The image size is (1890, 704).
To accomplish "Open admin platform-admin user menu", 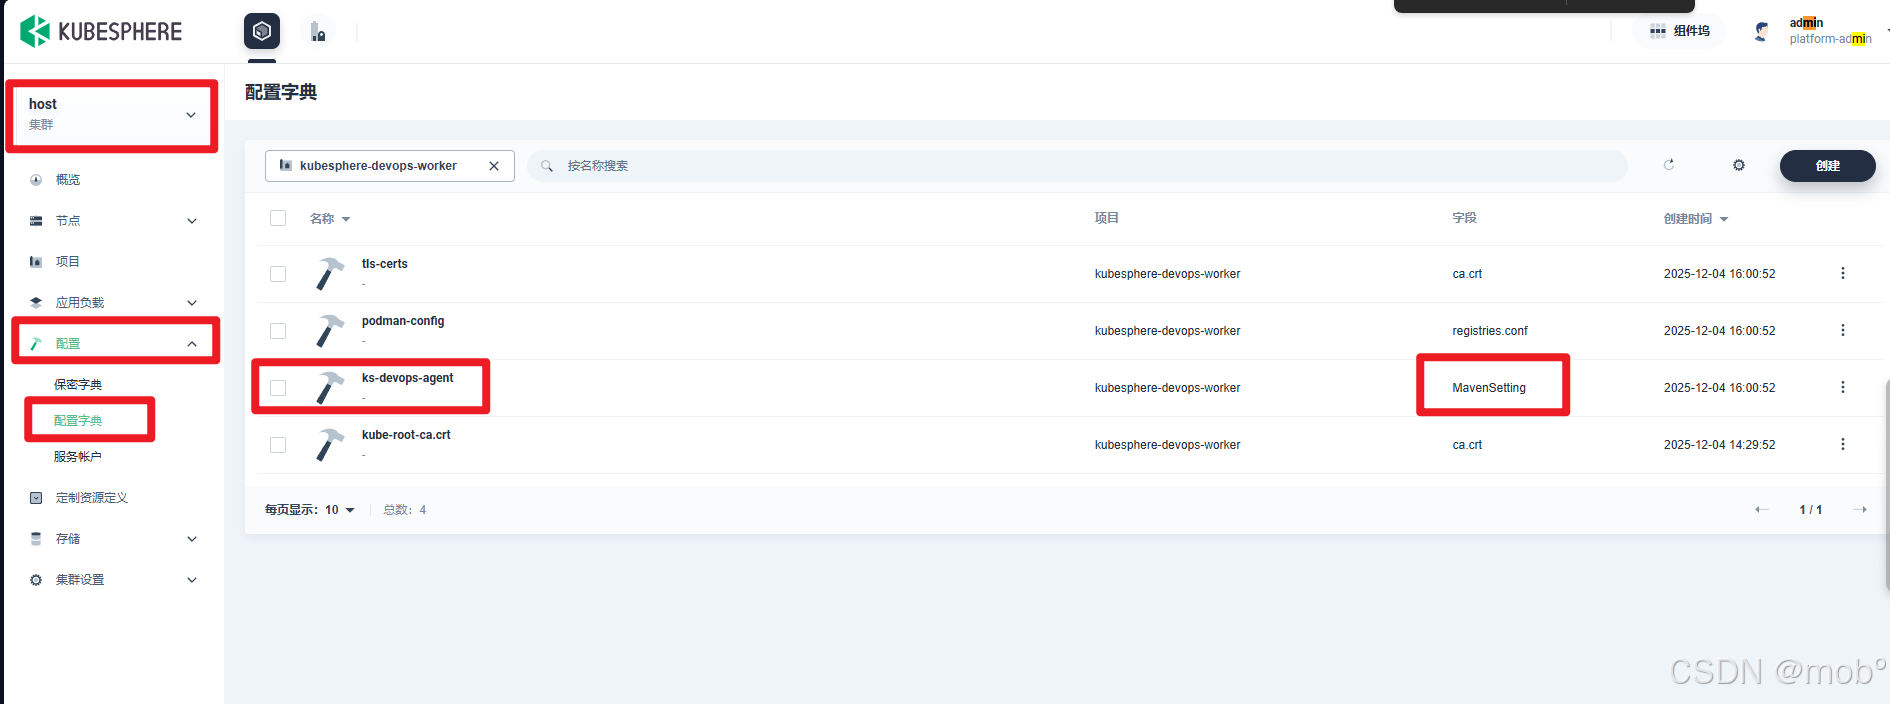I will click(1829, 31).
